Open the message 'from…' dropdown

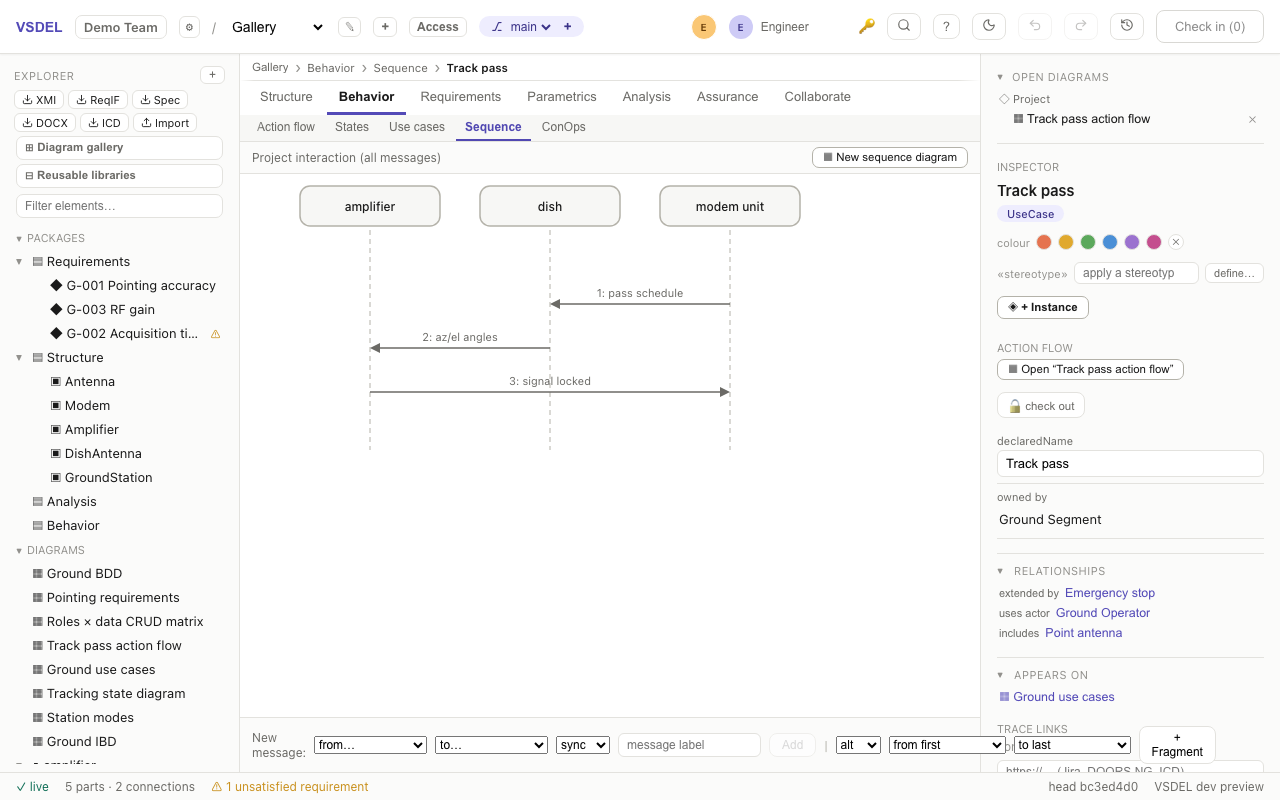point(370,745)
